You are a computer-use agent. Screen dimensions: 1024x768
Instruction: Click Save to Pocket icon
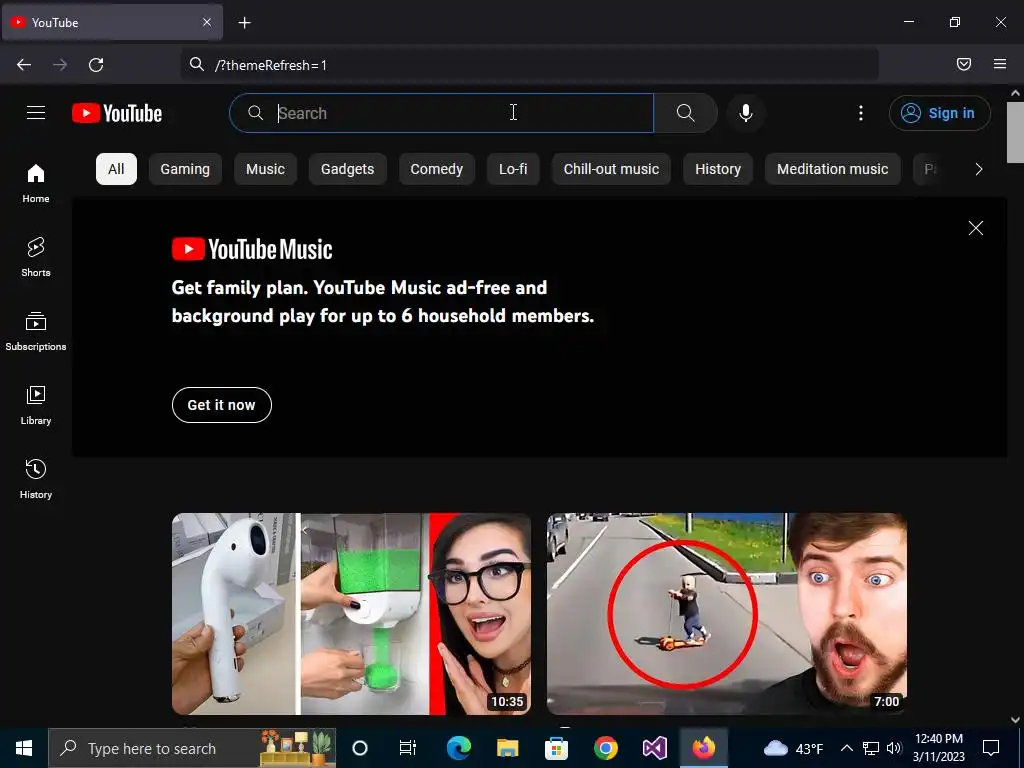(964, 64)
